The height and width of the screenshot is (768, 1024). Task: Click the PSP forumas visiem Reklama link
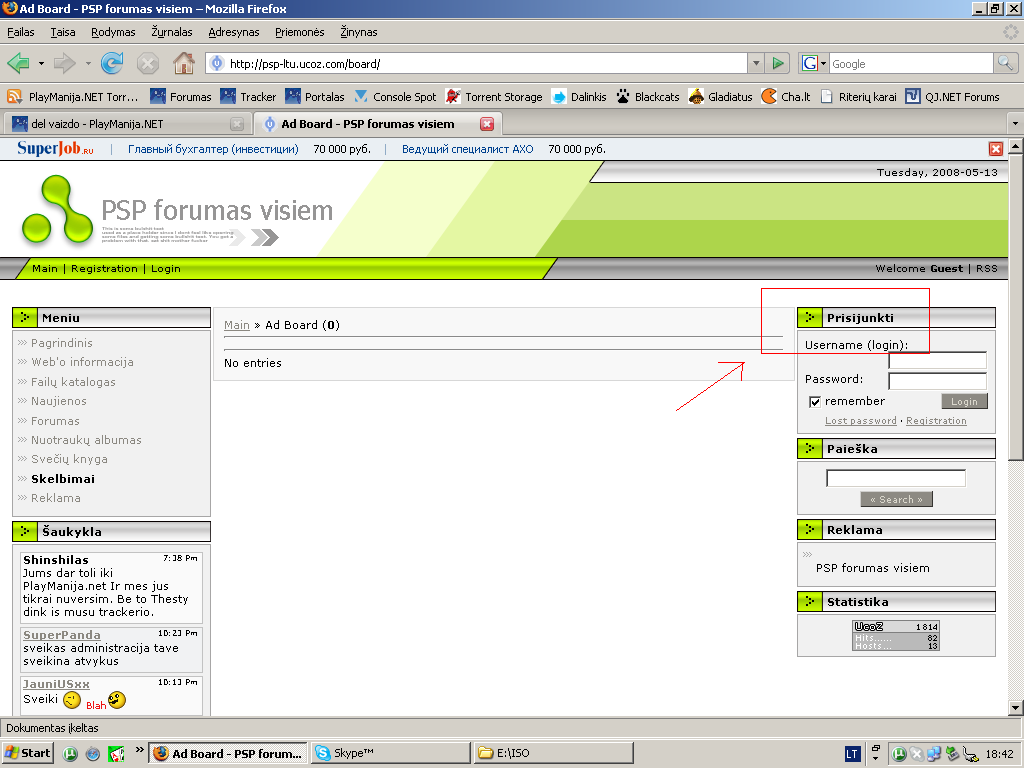pyautogui.click(x=872, y=568)
